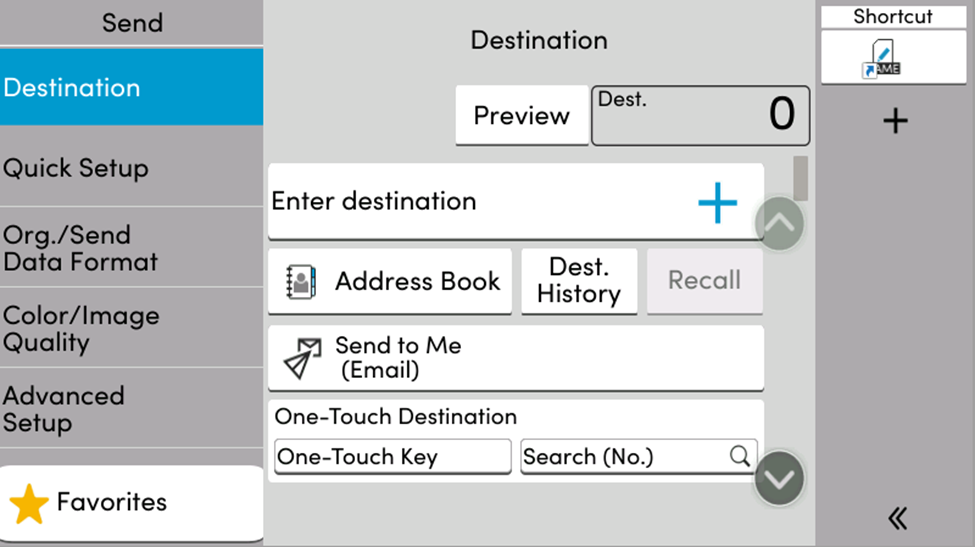This screenshot has height=547, width=975.
Task: Open Color/Image Quality settings tab
Action: [131, 328]
